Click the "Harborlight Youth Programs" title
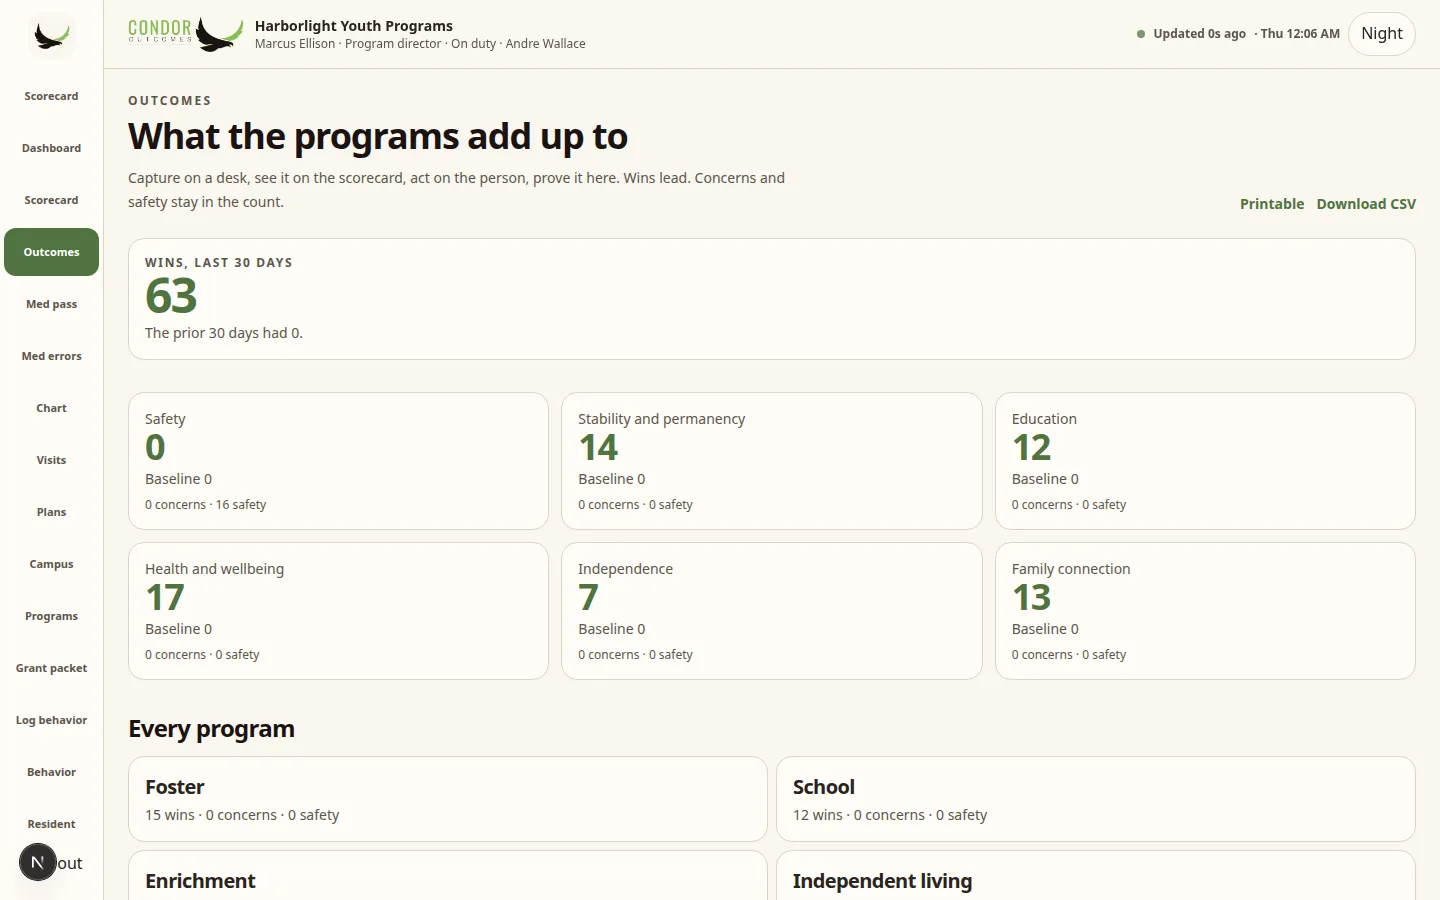This screenshot has width=1440, height=900. pos(354,26)
